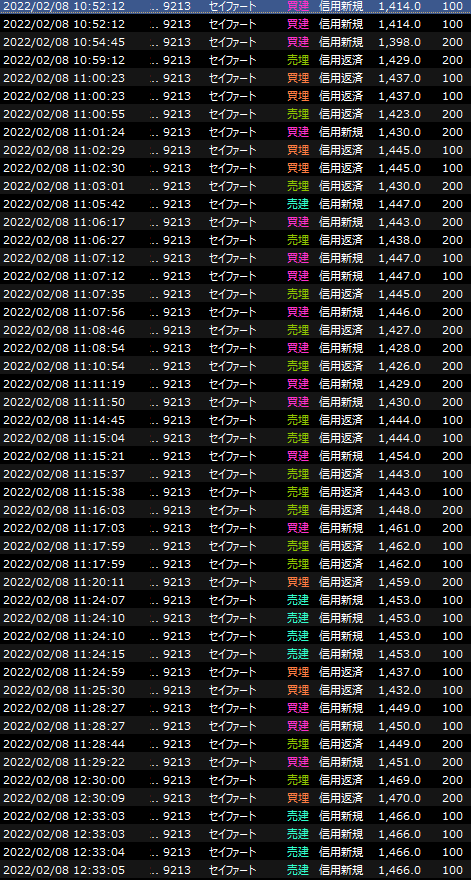471x880 pixels.
Task: Select the highlighted 10:52:12 trade row timestamp
Action: 64,6
